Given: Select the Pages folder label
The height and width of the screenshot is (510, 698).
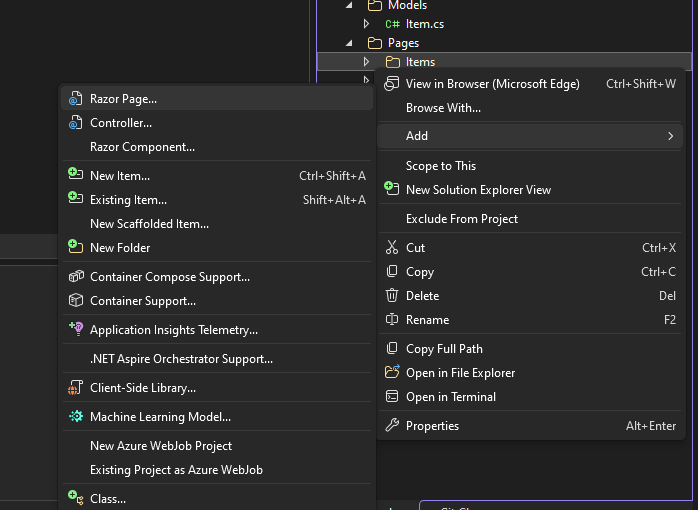Looking at the screenshot, I should pos(403,43).
